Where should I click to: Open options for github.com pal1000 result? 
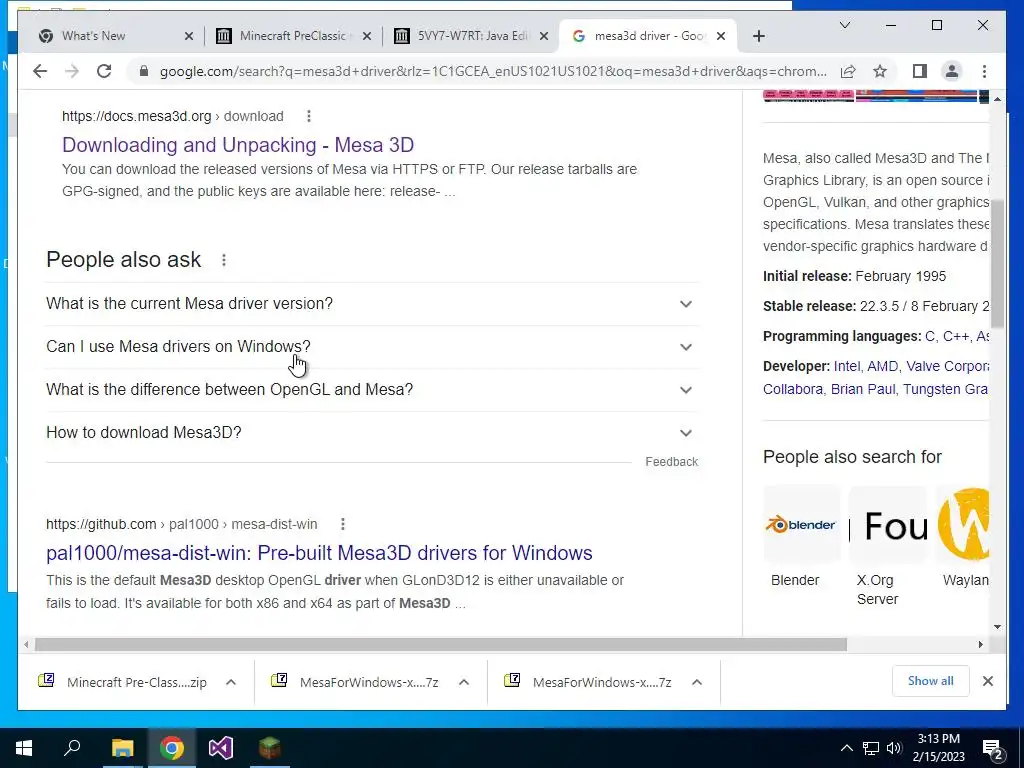342,524
